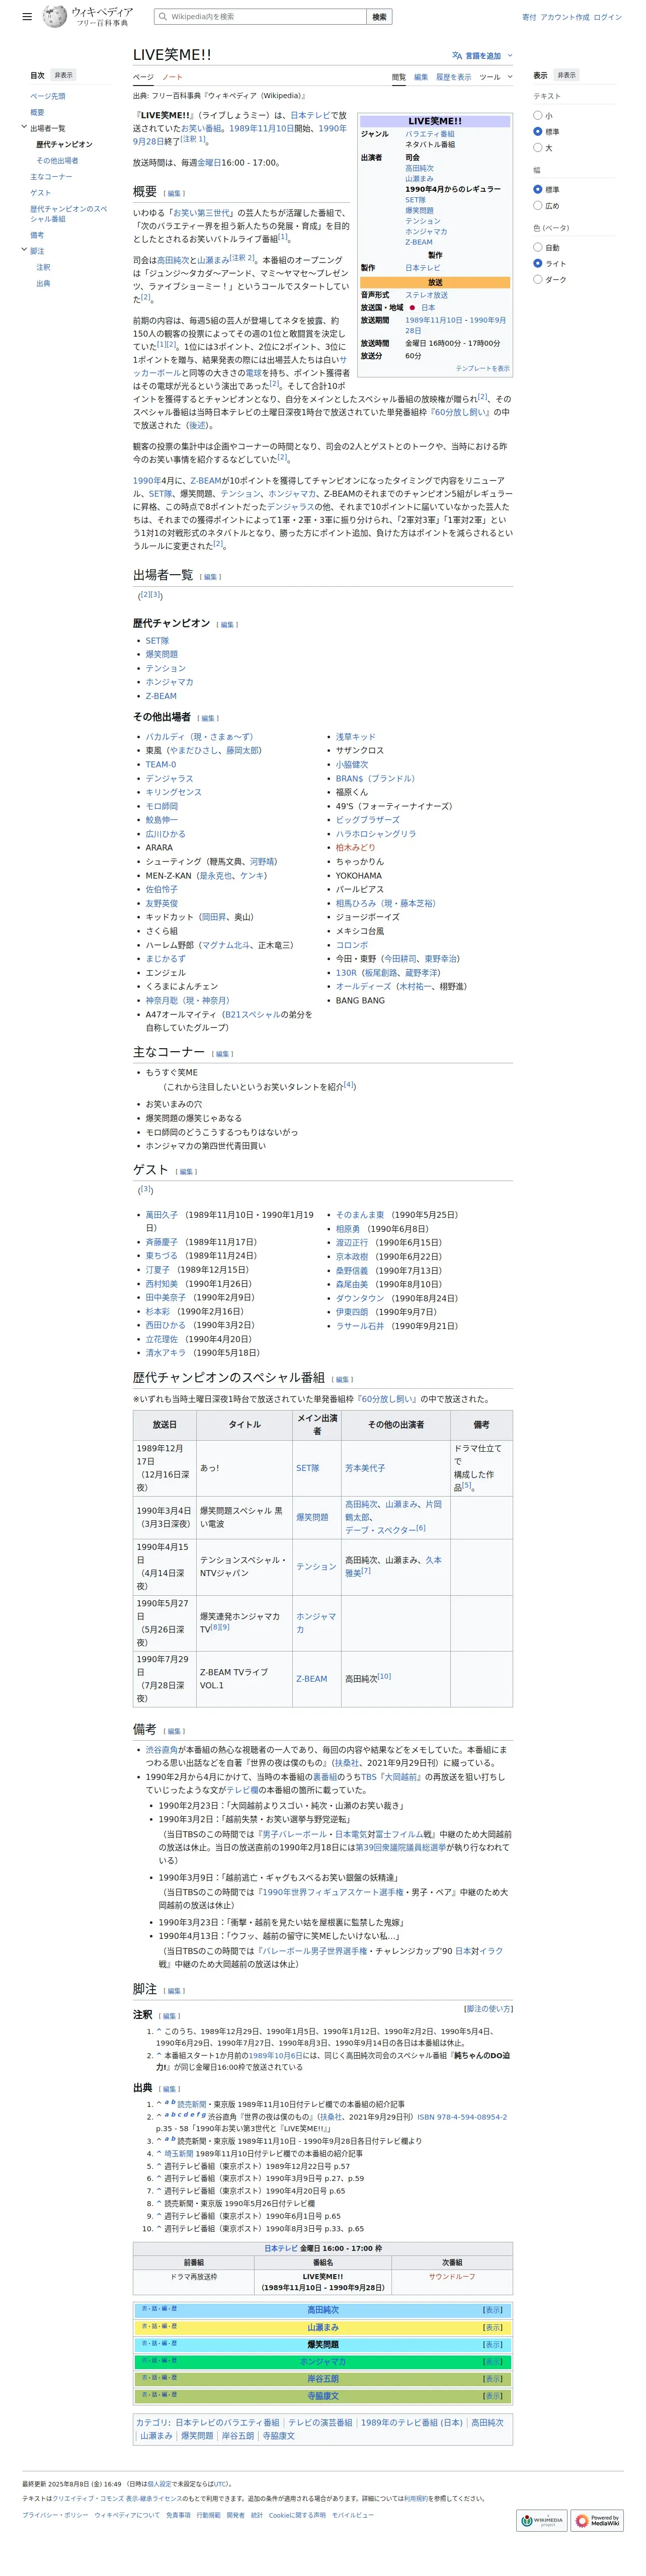Expand the 寺脇康文 navbox with 表示
The width and height of the screenshot is (646, 2576).
click(x=493, y=2395)
